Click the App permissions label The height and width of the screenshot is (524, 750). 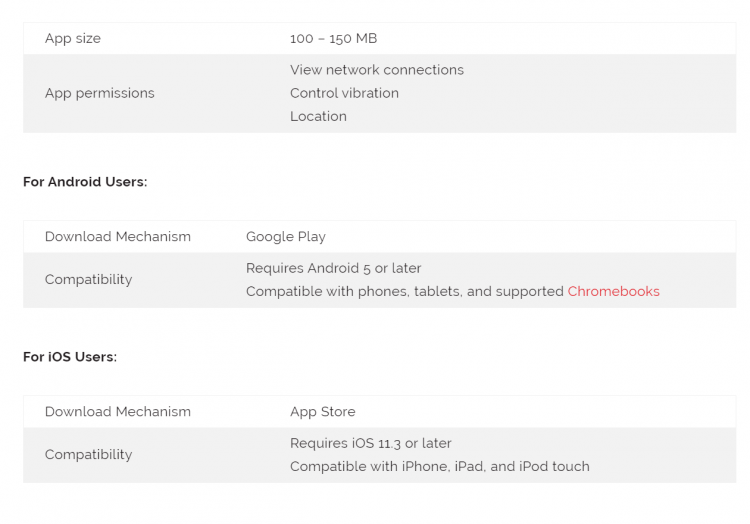pyautogui.click(x=99, y=93)
